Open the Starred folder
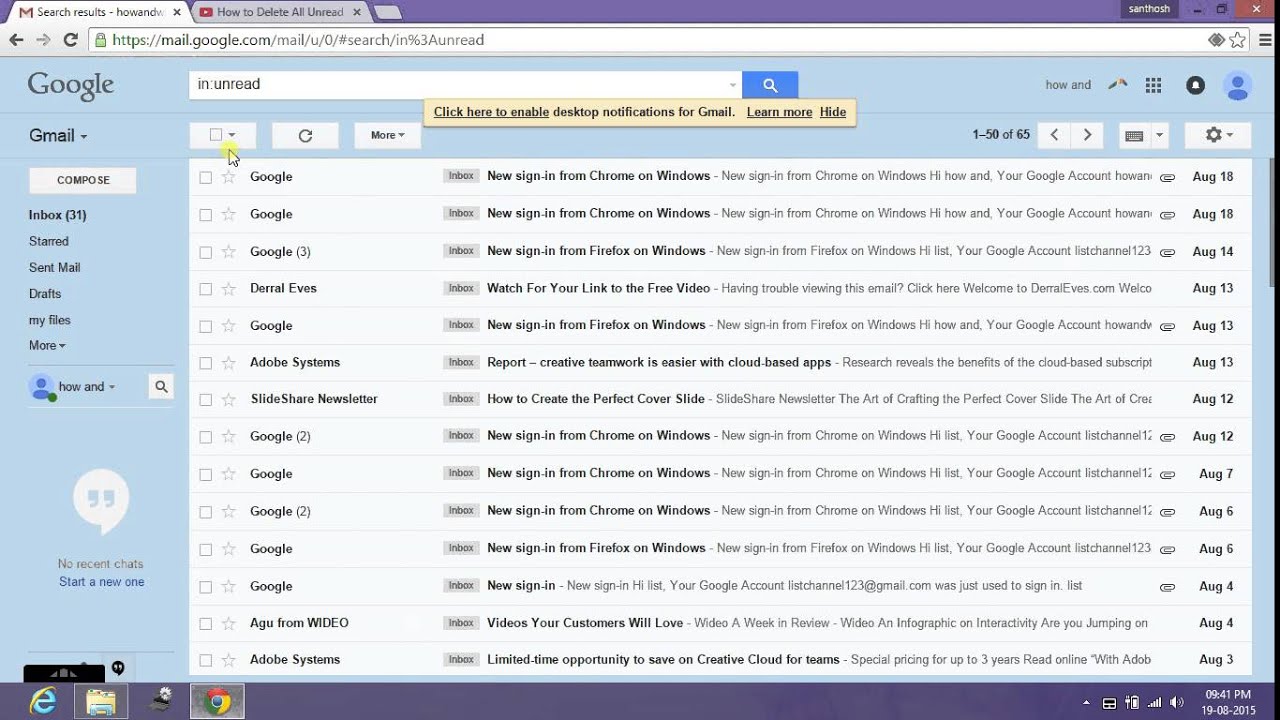The image size is (1280, 720). (x=49, y=241)
